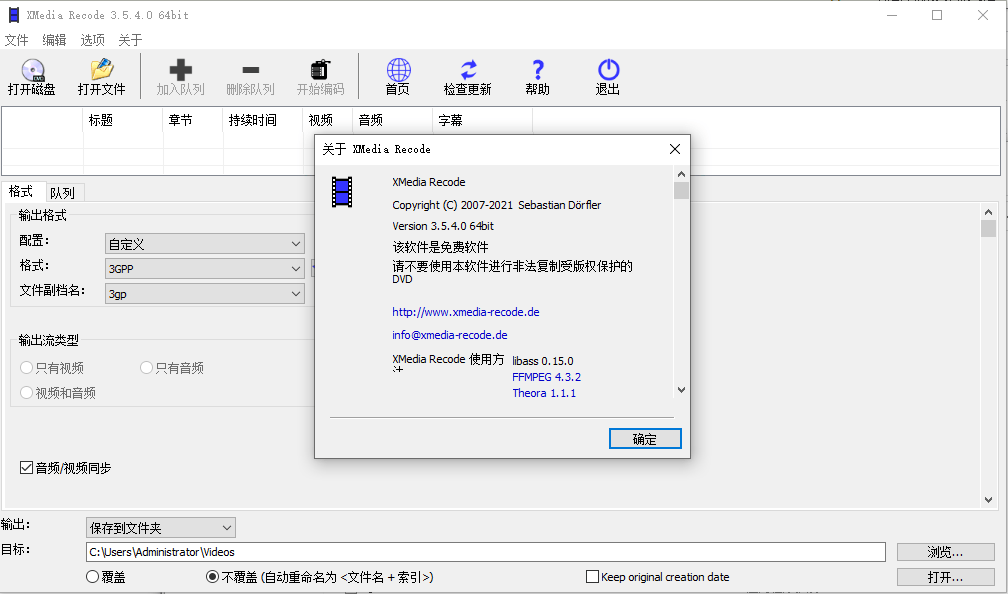Screen dimensions: 1008x594
Task: Click the destination path input field
Action: coord(484,551)
